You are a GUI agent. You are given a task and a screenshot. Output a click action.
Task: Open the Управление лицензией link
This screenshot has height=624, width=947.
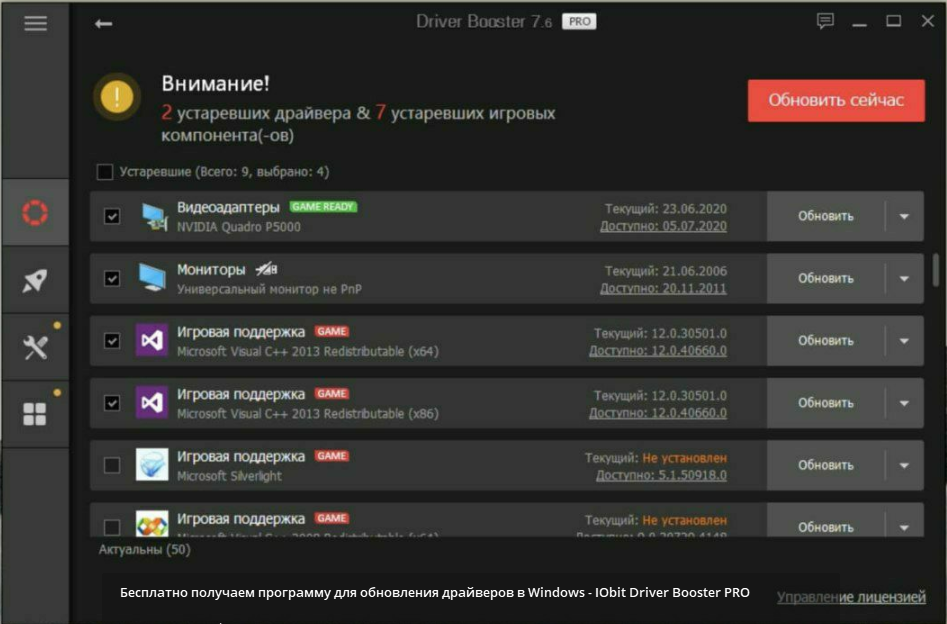pos(851,597)
